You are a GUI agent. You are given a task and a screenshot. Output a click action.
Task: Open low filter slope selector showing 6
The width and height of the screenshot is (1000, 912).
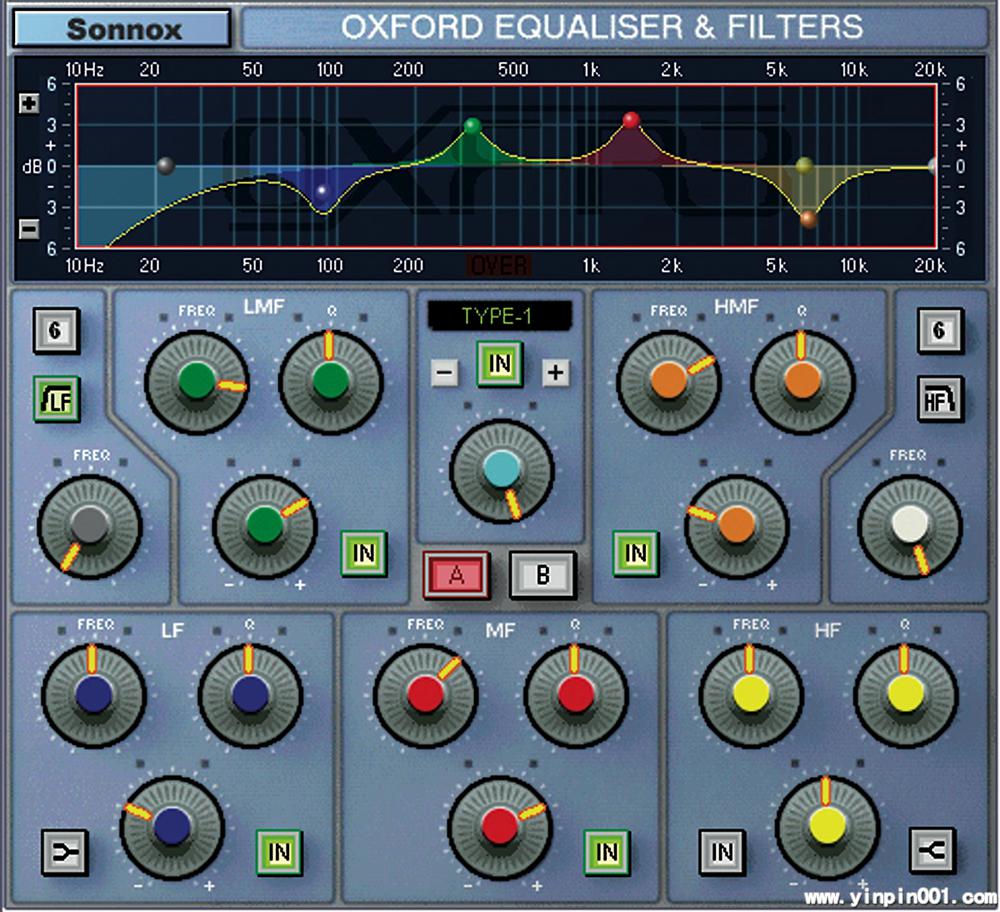click(56, 330)
